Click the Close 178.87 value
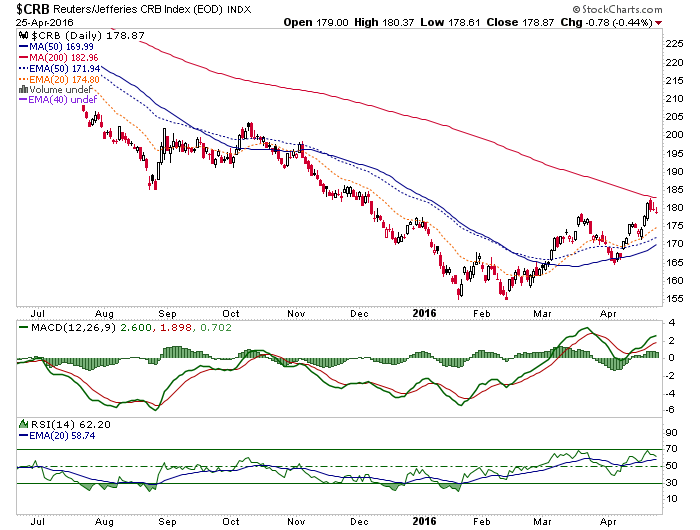The width and height of the screenshot is (700, 530). [520, 22]
